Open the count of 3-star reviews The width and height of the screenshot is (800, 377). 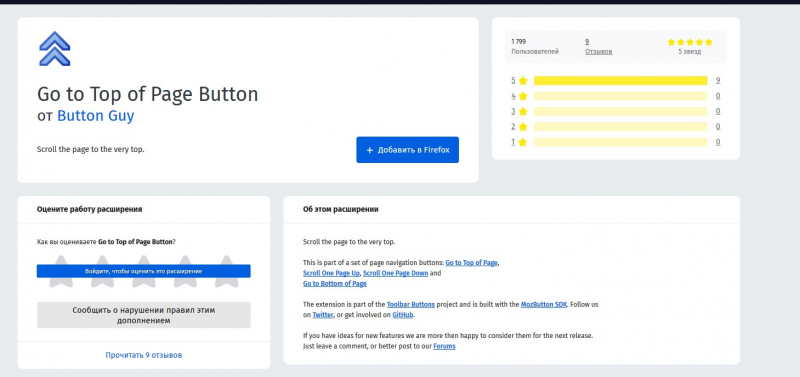(x=718, y=111)
